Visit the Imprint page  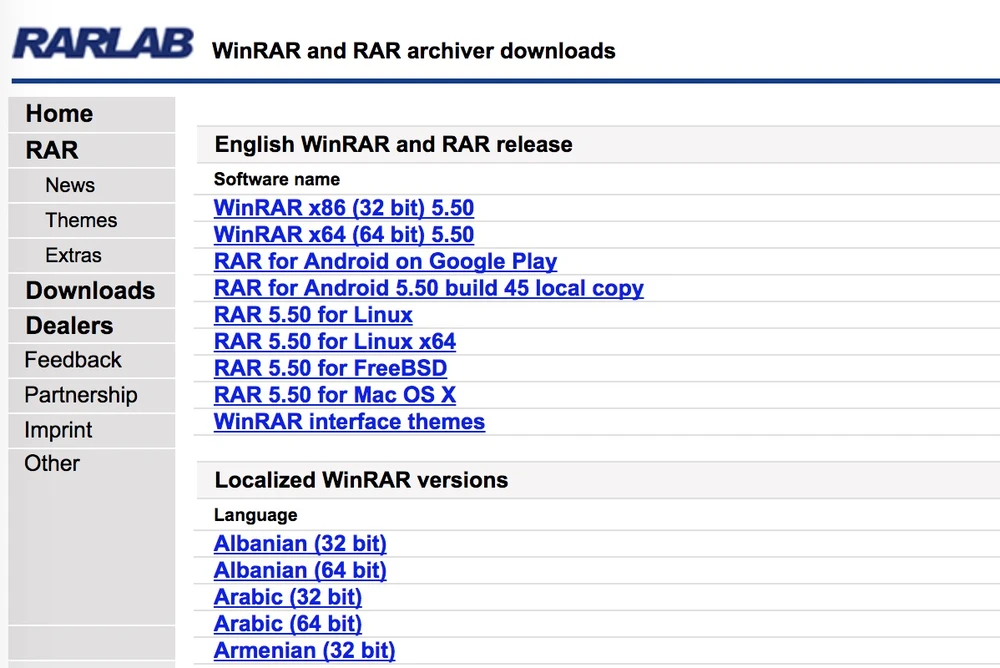click(x=58, y=430)
